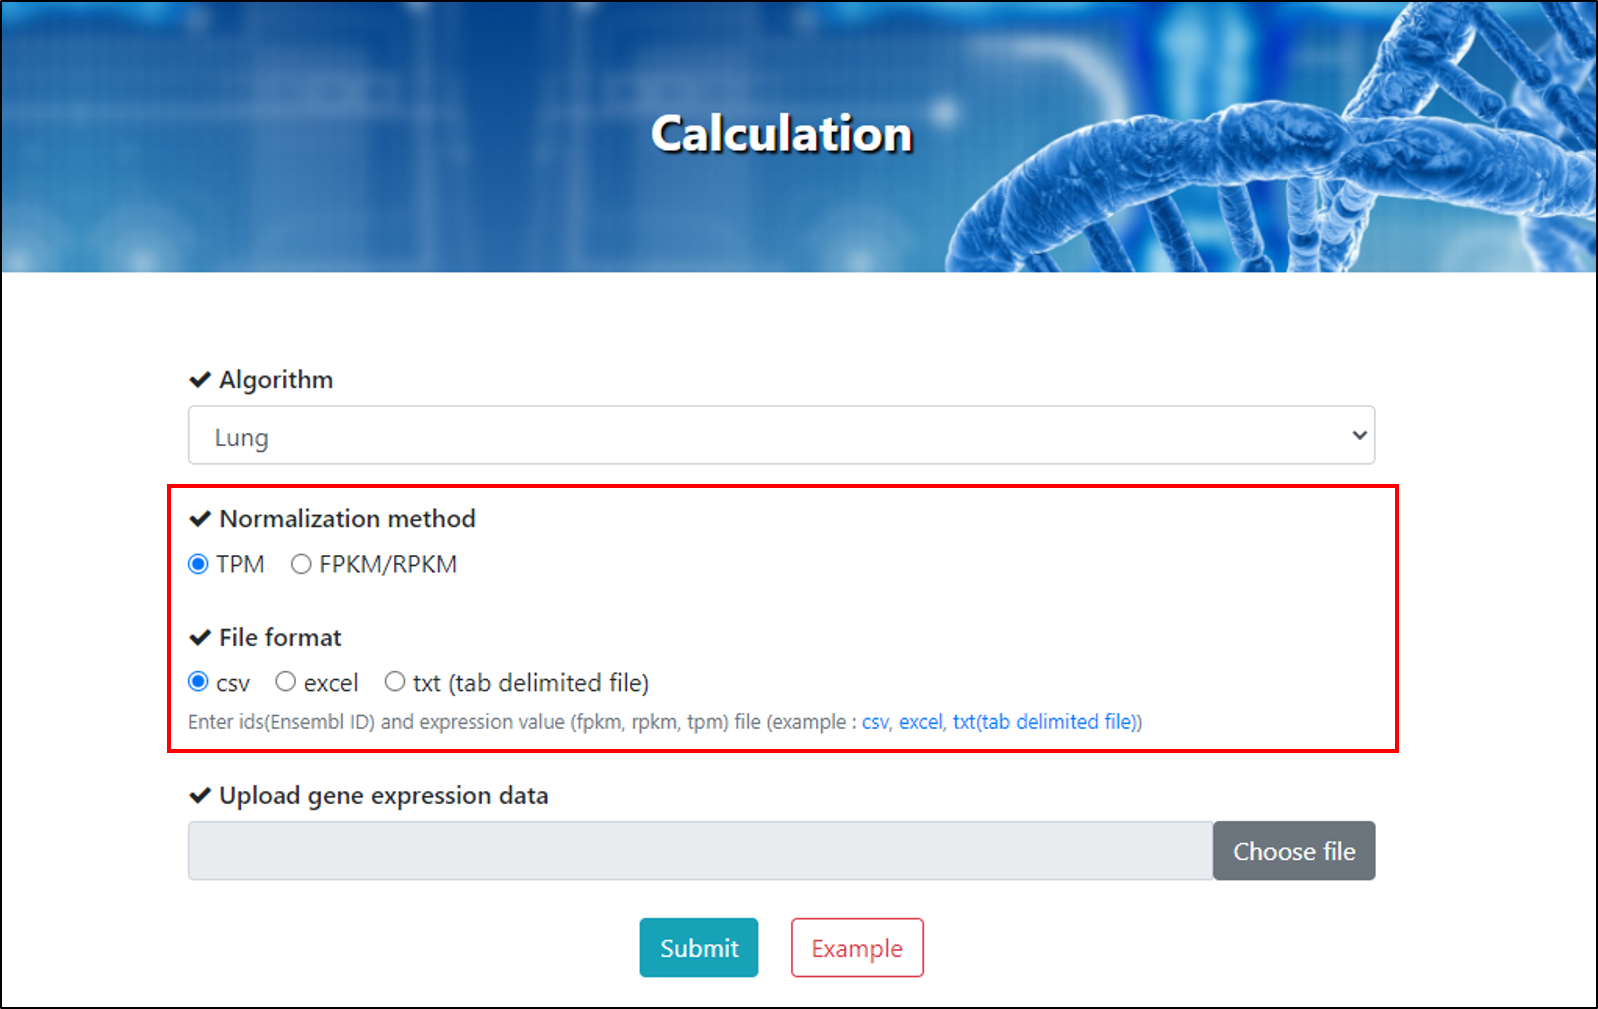Viewport: 1598px width, 1009px height.
Task: Select the FPKM/RPKM radio option
Action: coord(301,564)
